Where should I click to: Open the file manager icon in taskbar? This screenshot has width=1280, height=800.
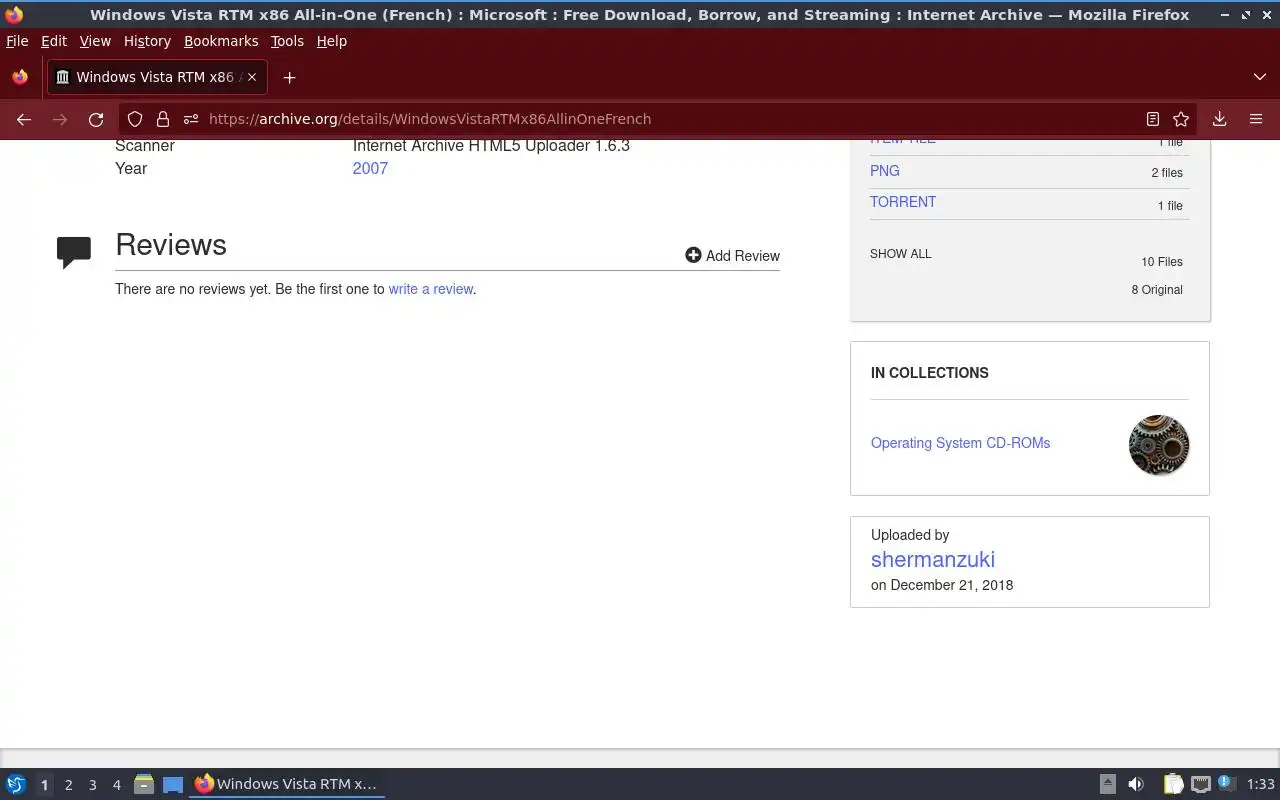pyautogui.click(x=144, y=784)
